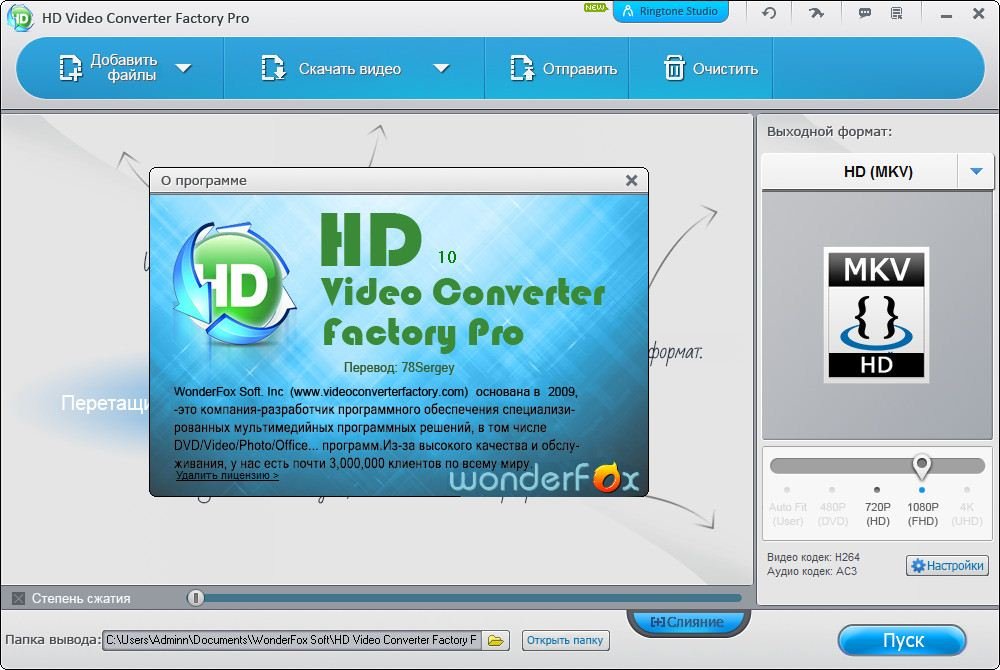Open the feedback chat icon
1000x670 pixels.
[865, 13]
